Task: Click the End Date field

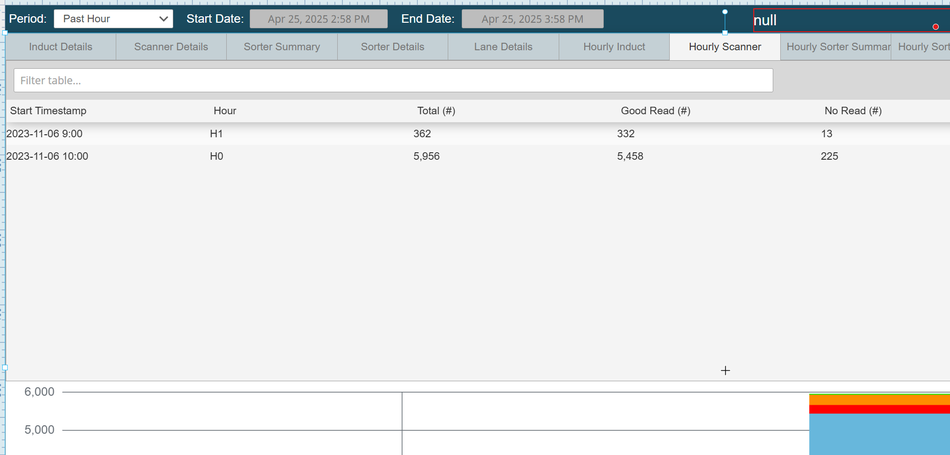Action: (x=532, y=19)
